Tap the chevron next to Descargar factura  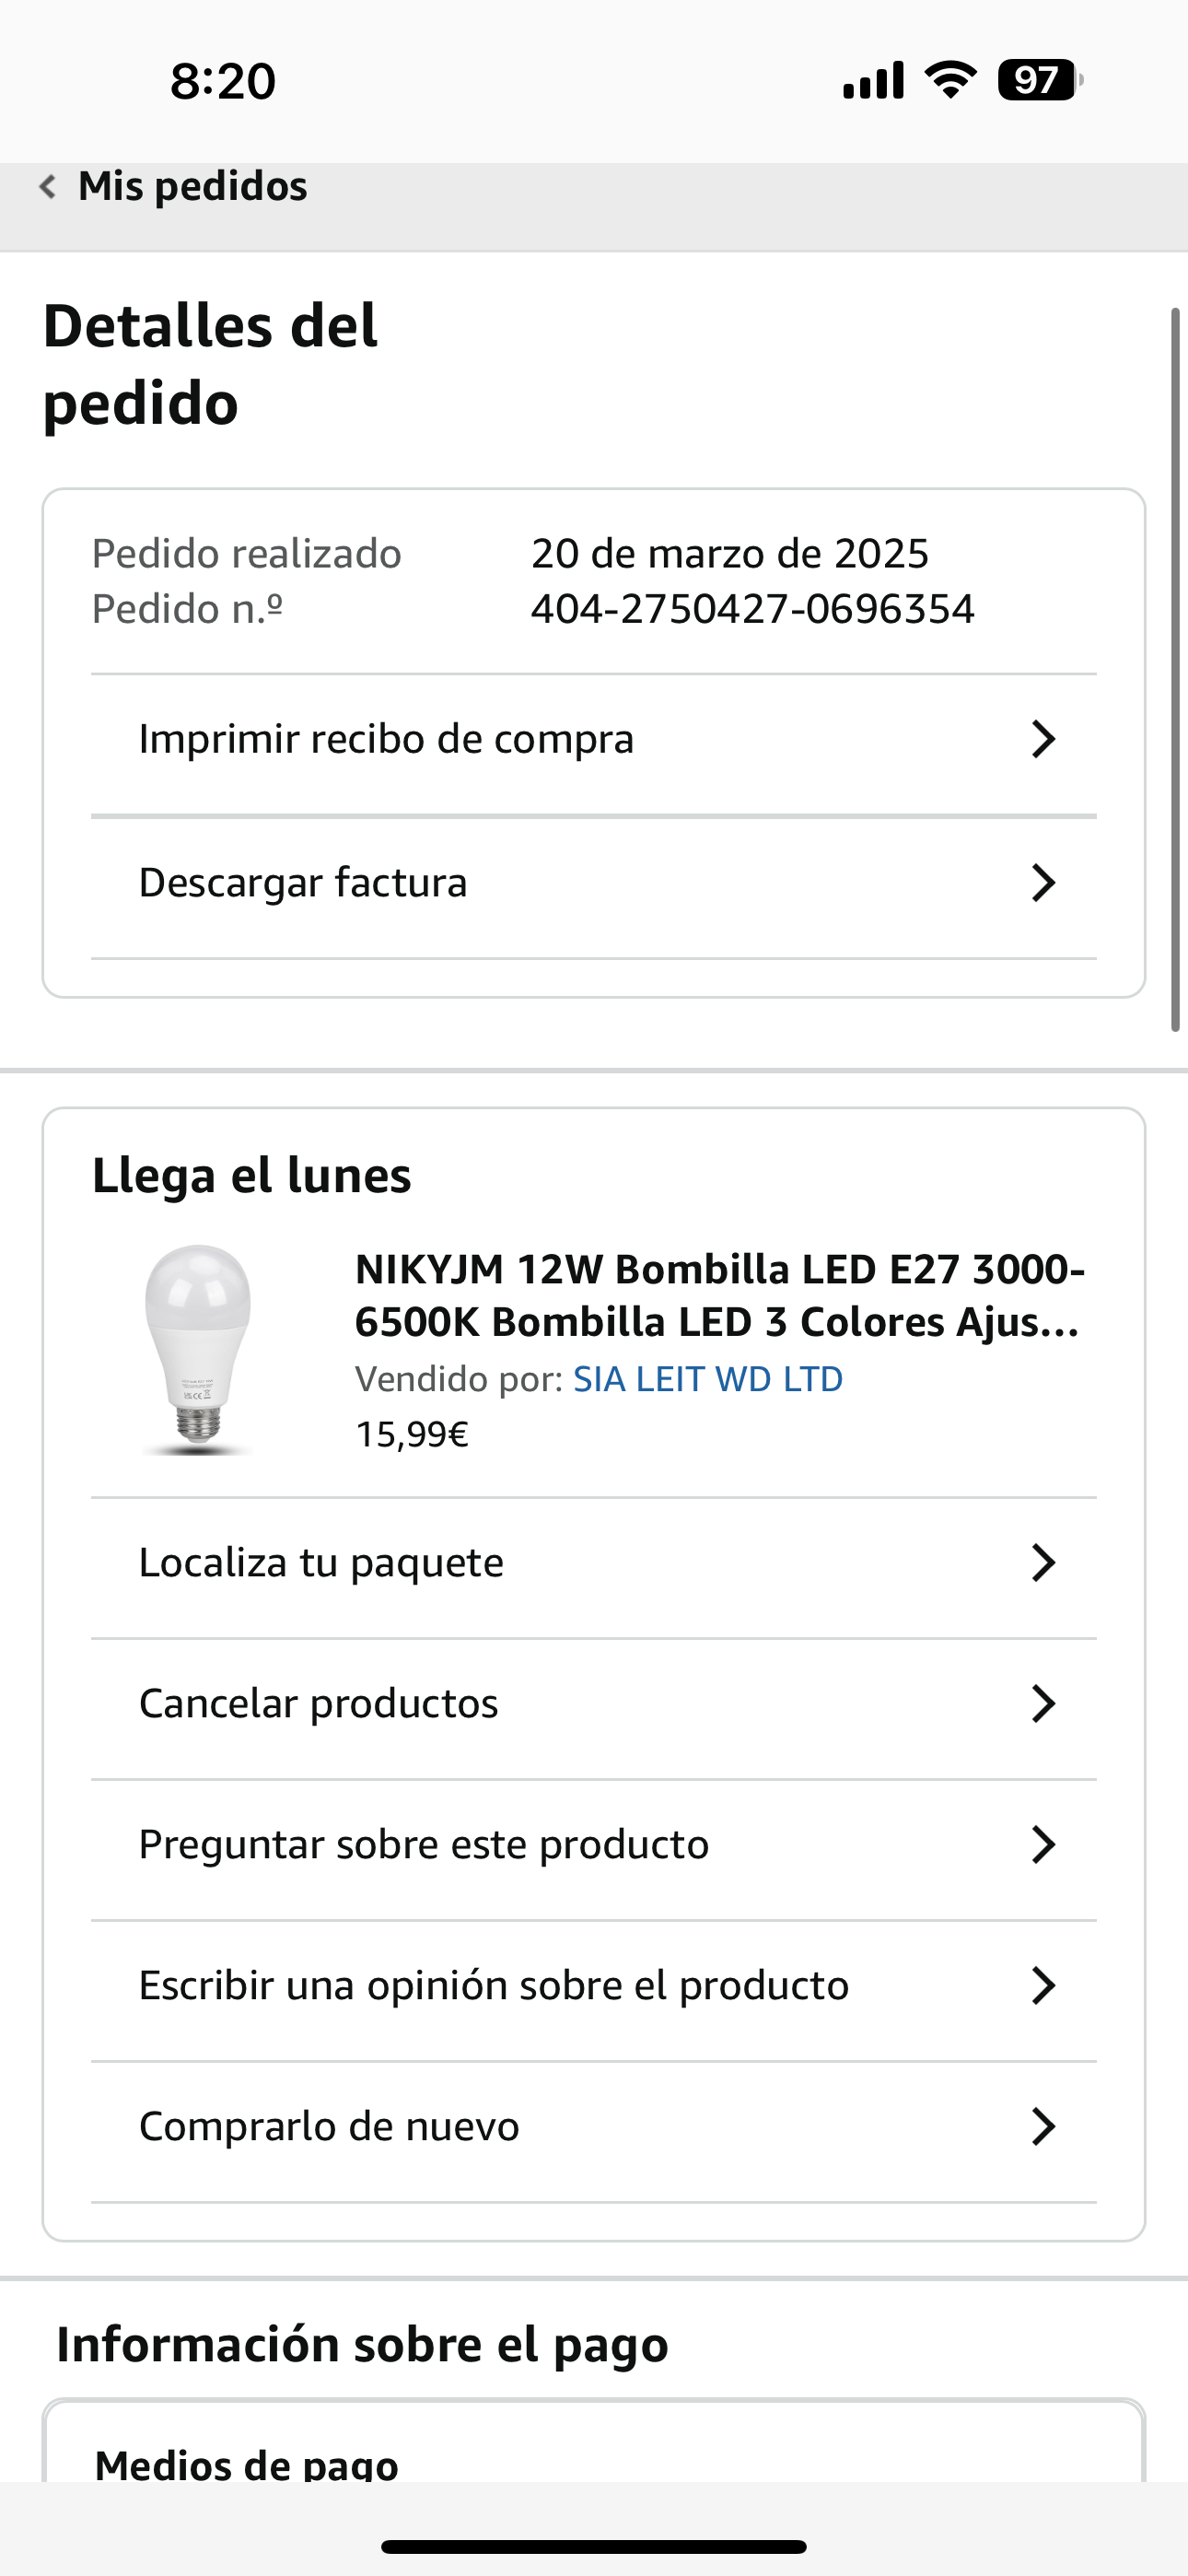tap(1043, 883)
